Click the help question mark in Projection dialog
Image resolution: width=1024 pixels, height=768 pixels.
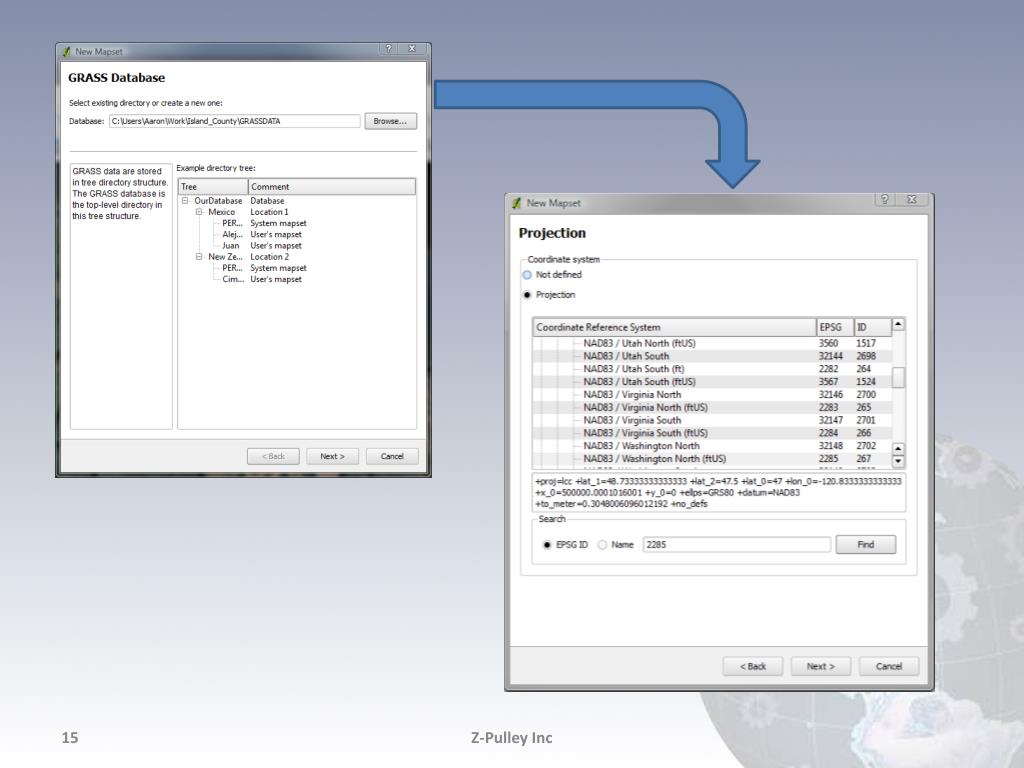coord(884,200)
